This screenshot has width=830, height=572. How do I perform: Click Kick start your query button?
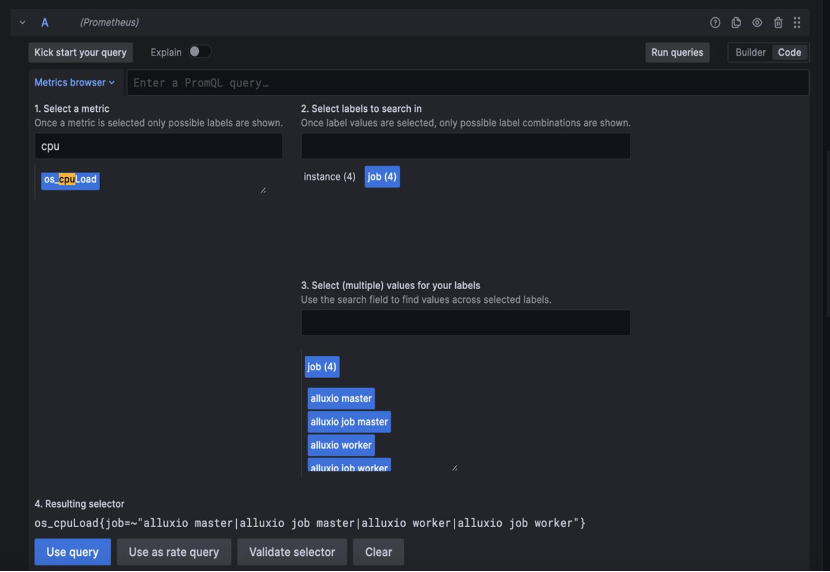coord(80,52)
